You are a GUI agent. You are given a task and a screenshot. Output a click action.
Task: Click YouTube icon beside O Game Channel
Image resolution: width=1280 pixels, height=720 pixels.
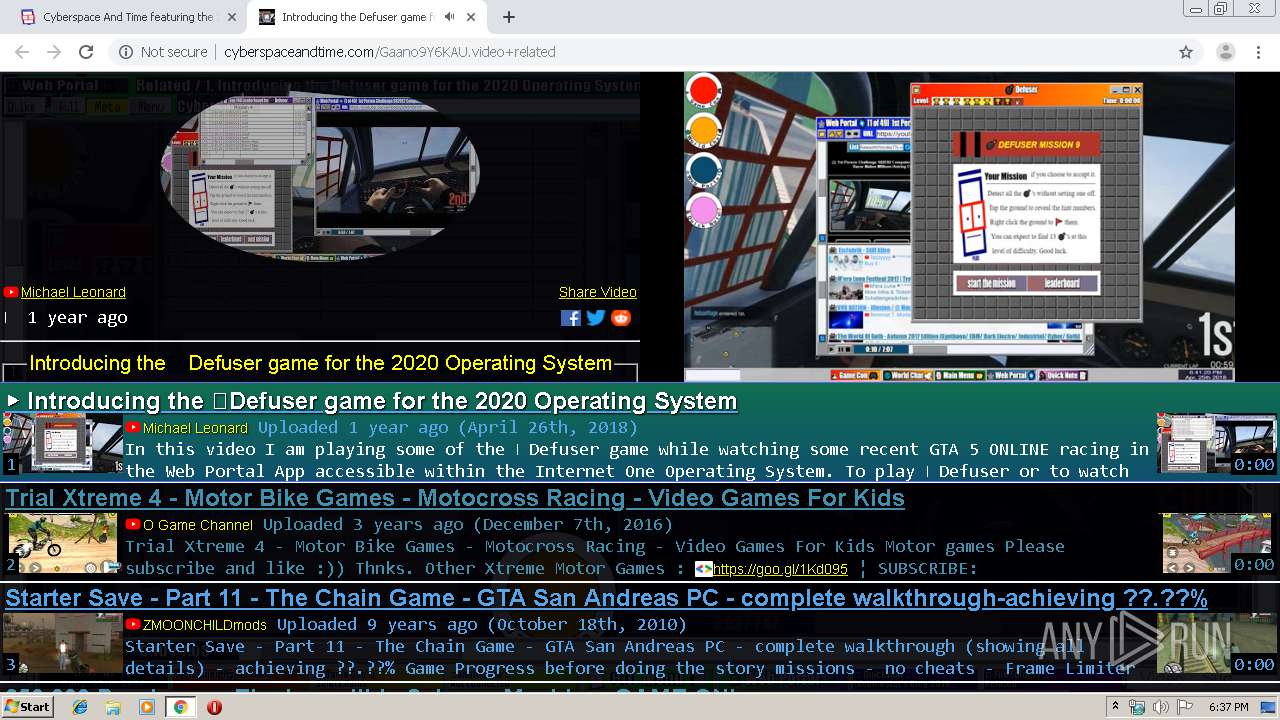(133, 524)
